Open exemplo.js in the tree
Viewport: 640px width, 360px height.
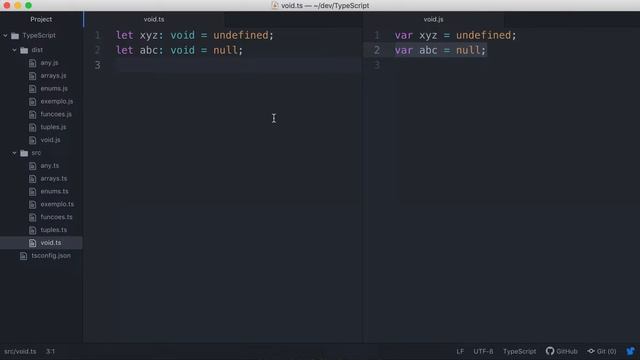click(57, 102)
